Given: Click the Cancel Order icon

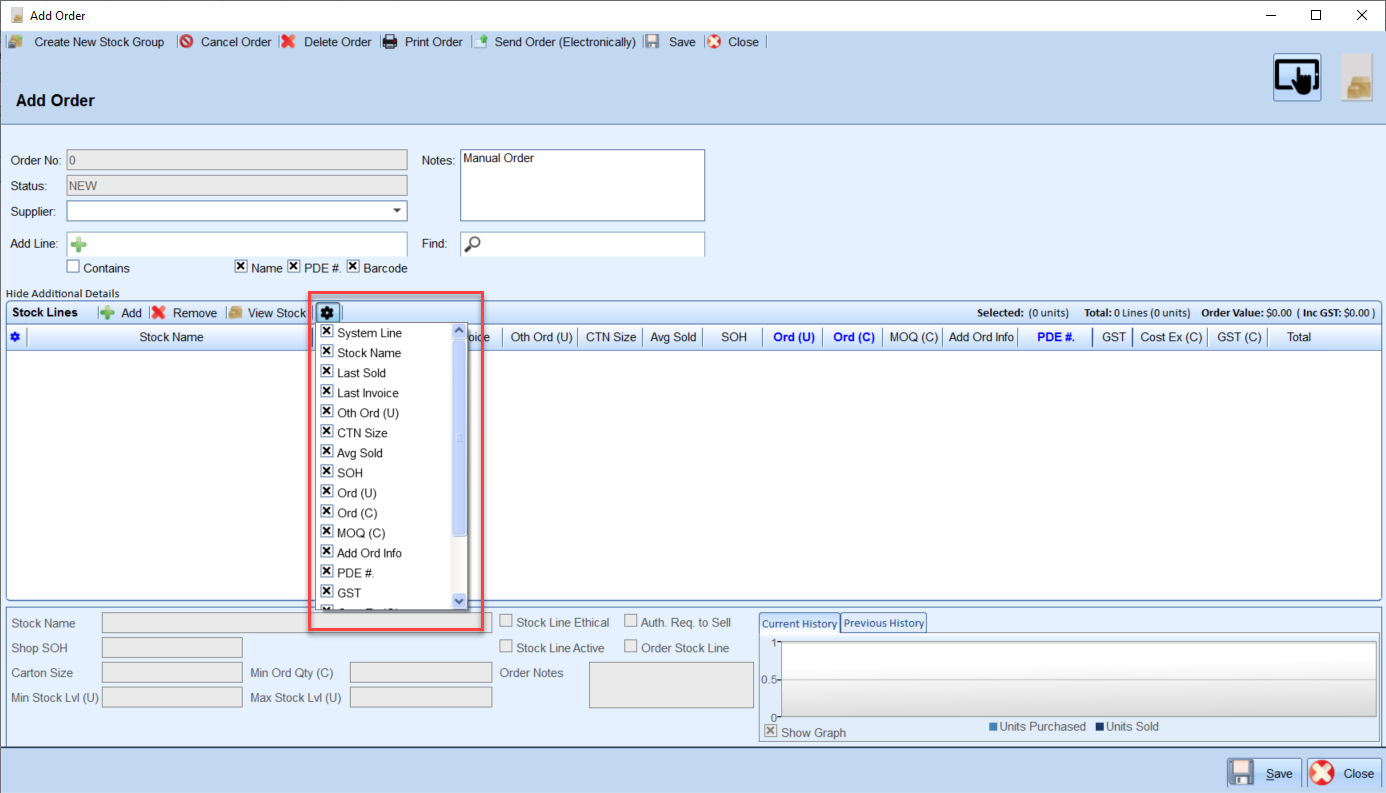Looking at the screenshot, I should [x=186, y=42].
